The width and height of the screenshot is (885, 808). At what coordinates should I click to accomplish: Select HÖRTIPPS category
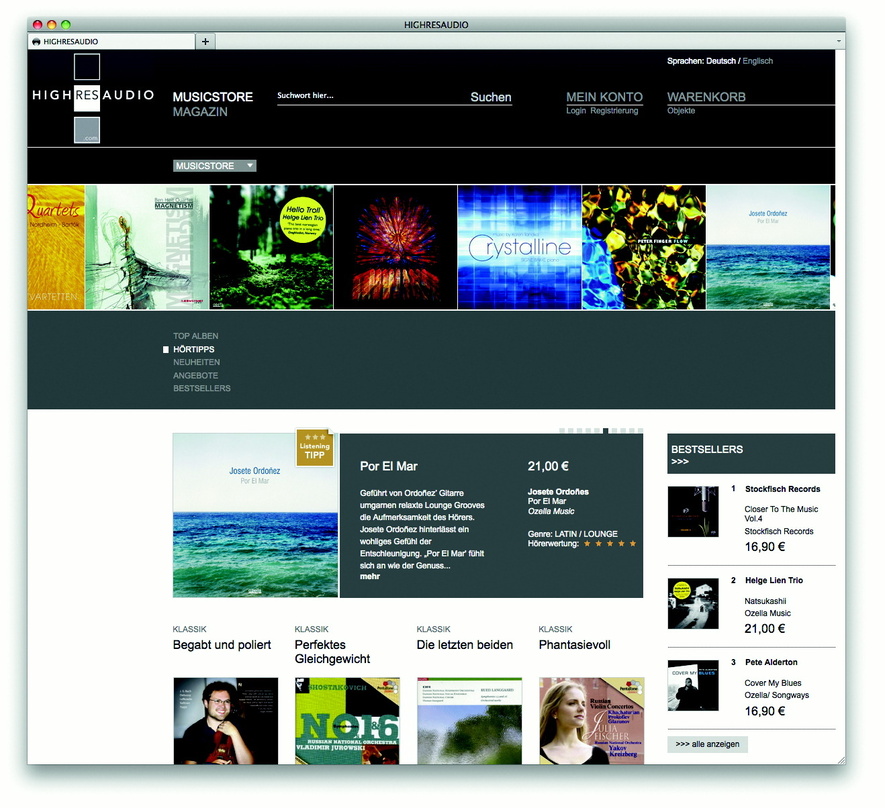point(194,349)
